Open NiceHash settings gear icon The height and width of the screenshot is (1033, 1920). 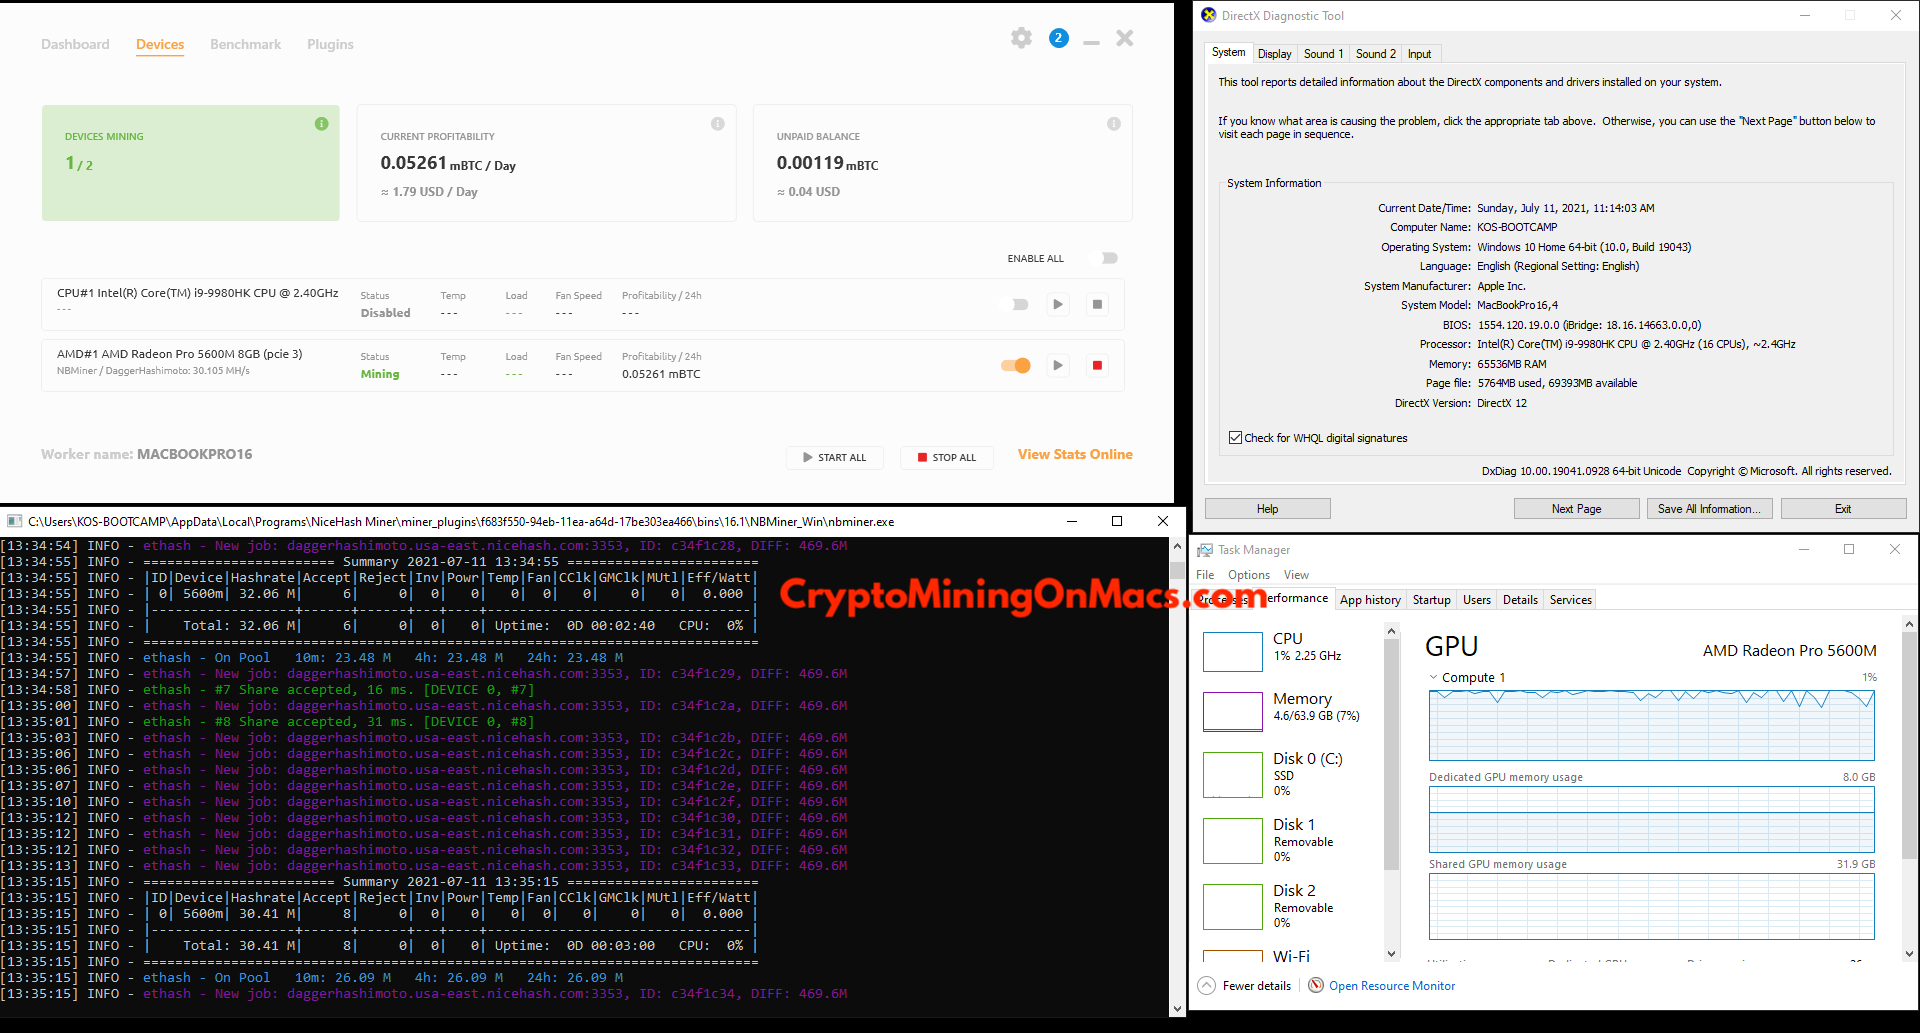pyautogui.click(x=1021, y=38)
